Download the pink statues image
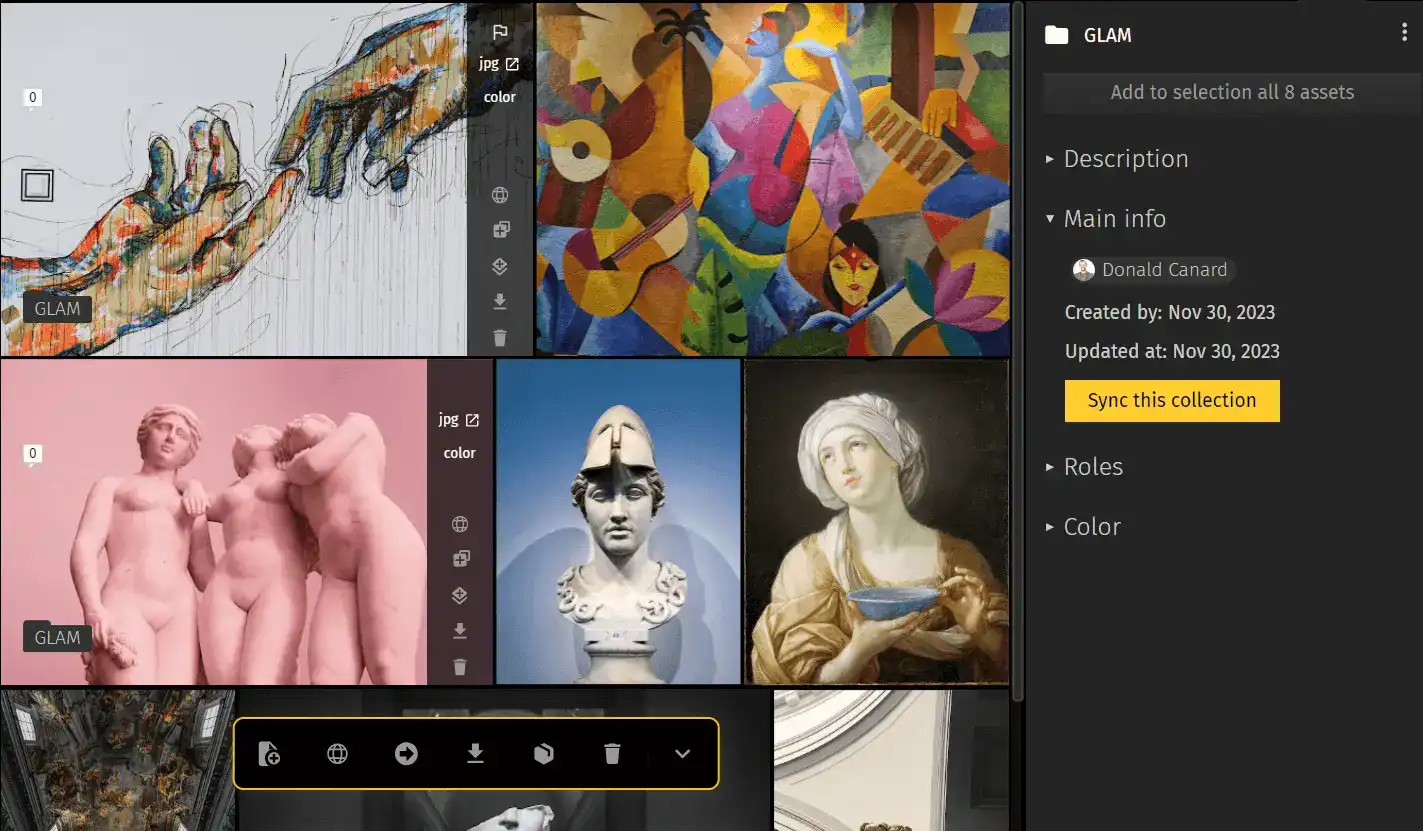 pyautogui.click(x=460, y=631)
